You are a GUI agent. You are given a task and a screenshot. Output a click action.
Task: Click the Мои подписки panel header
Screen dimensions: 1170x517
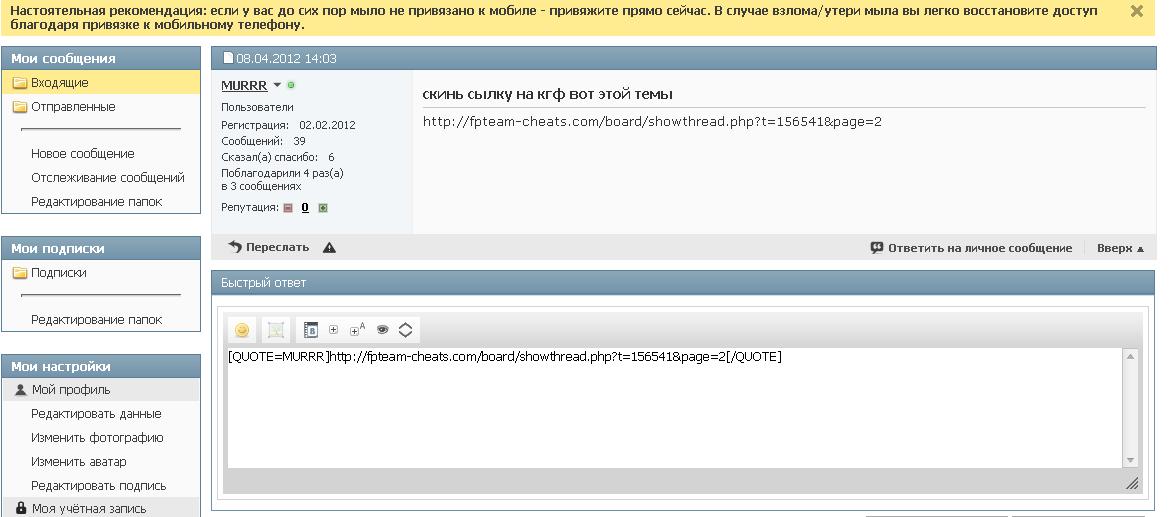pyautogui.click(x=101, y=248)
